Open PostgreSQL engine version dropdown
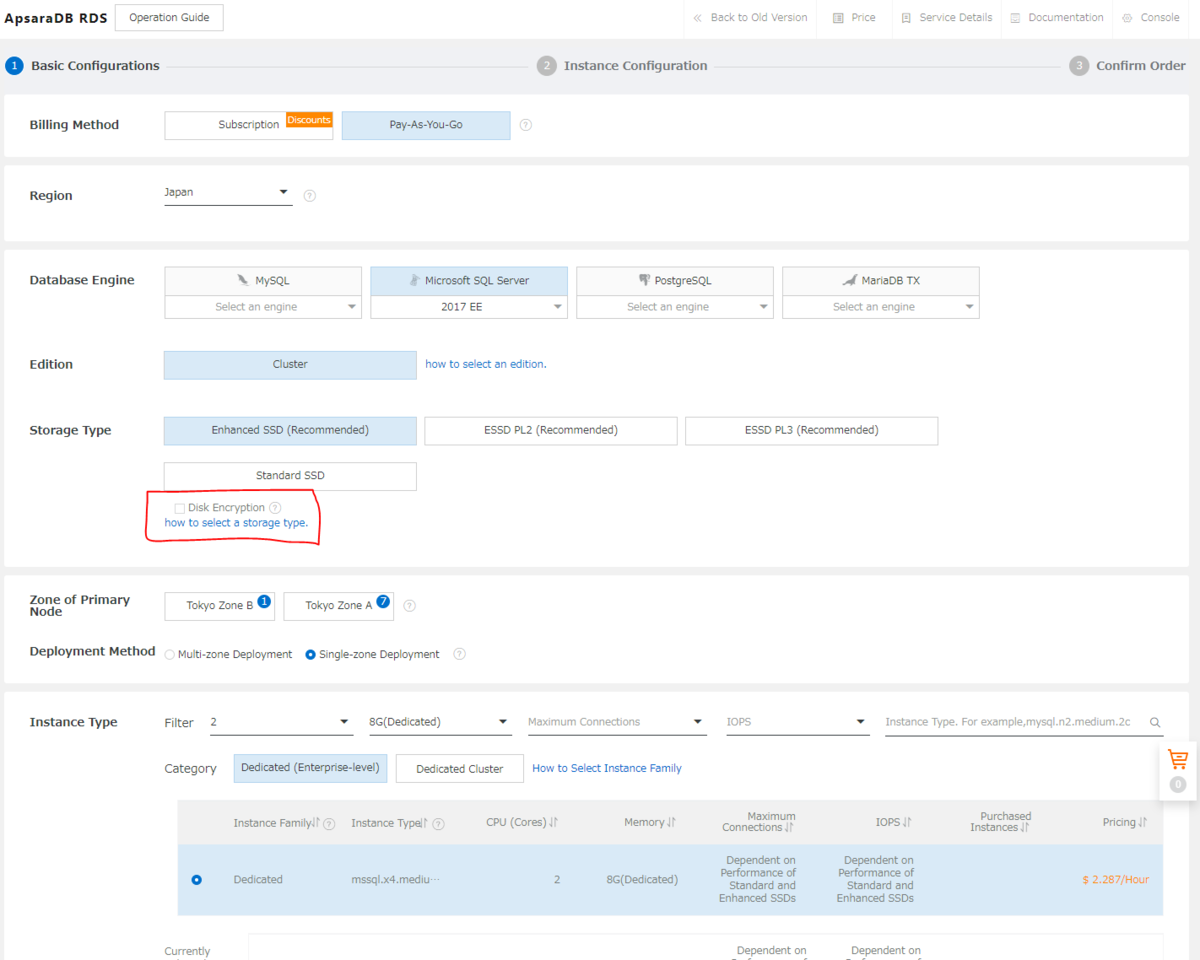1200x960 pixels. 675,307
